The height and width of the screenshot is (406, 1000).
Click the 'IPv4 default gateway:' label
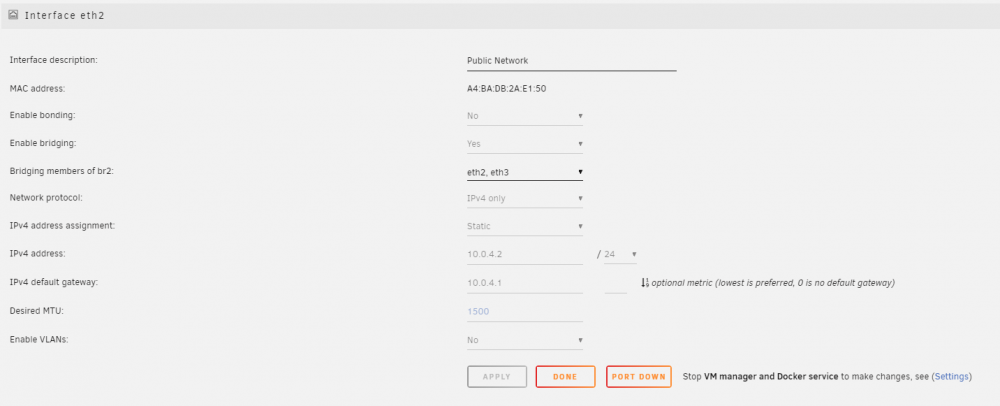pos(54,282)
